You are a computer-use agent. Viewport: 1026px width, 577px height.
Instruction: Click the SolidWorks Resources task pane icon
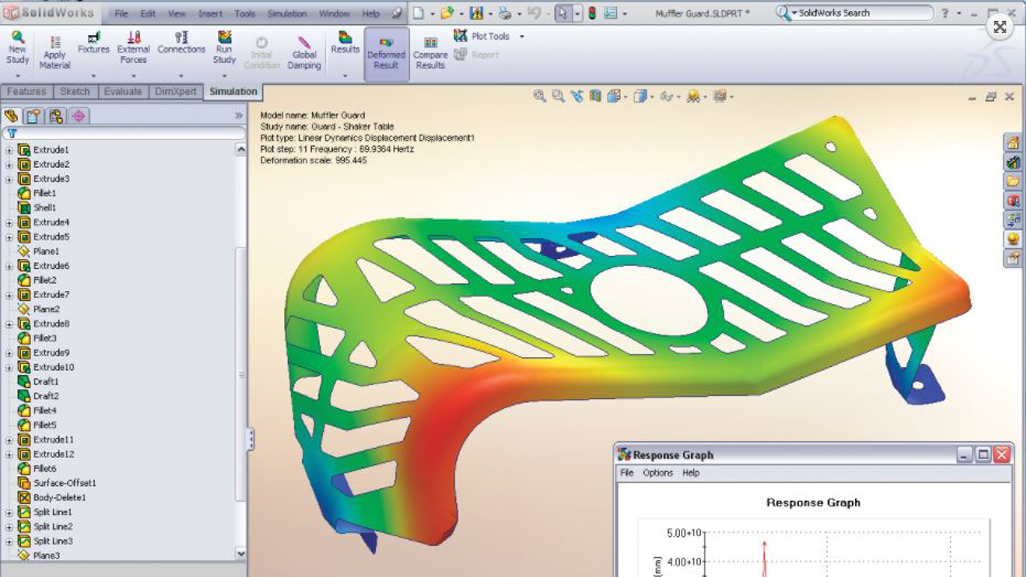tap(1013, 142)
